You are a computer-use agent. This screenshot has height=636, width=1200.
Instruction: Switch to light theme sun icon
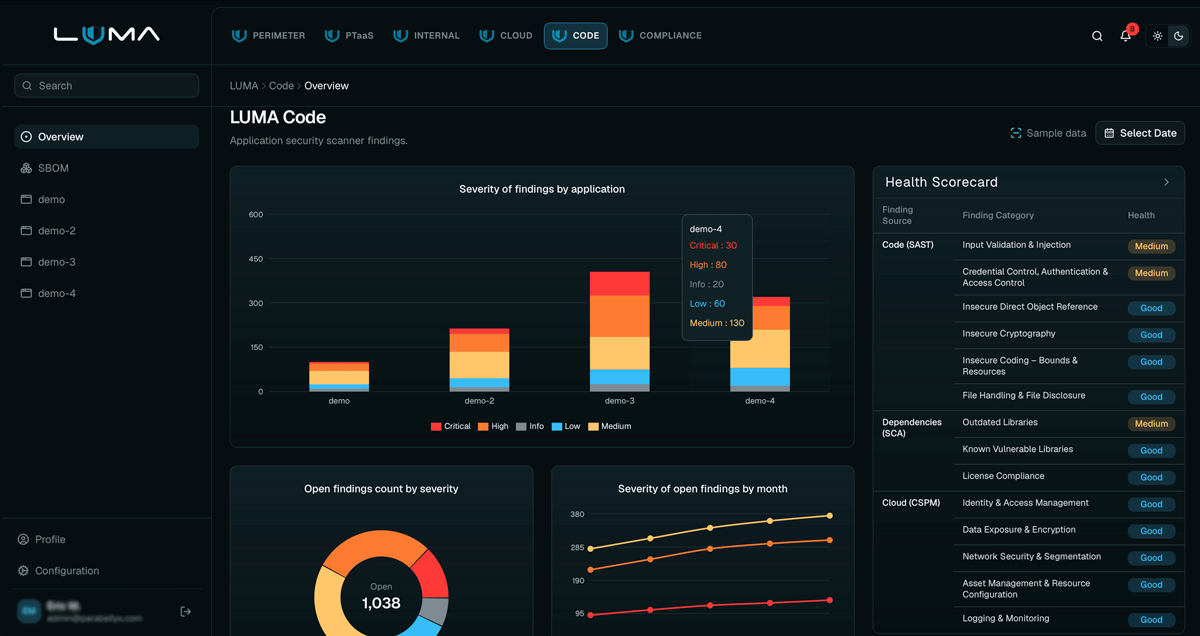[x=1157, y=36]
